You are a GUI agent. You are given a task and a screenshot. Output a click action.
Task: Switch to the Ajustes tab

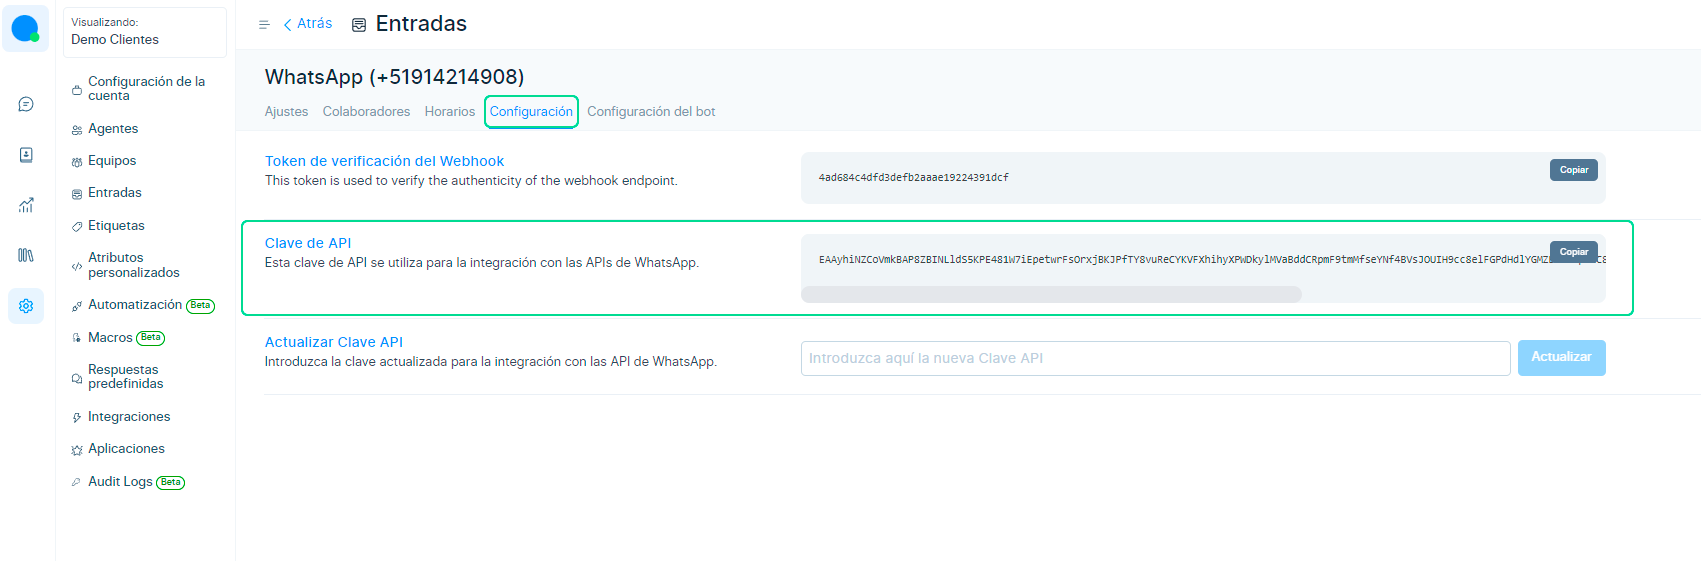[286, 112]
